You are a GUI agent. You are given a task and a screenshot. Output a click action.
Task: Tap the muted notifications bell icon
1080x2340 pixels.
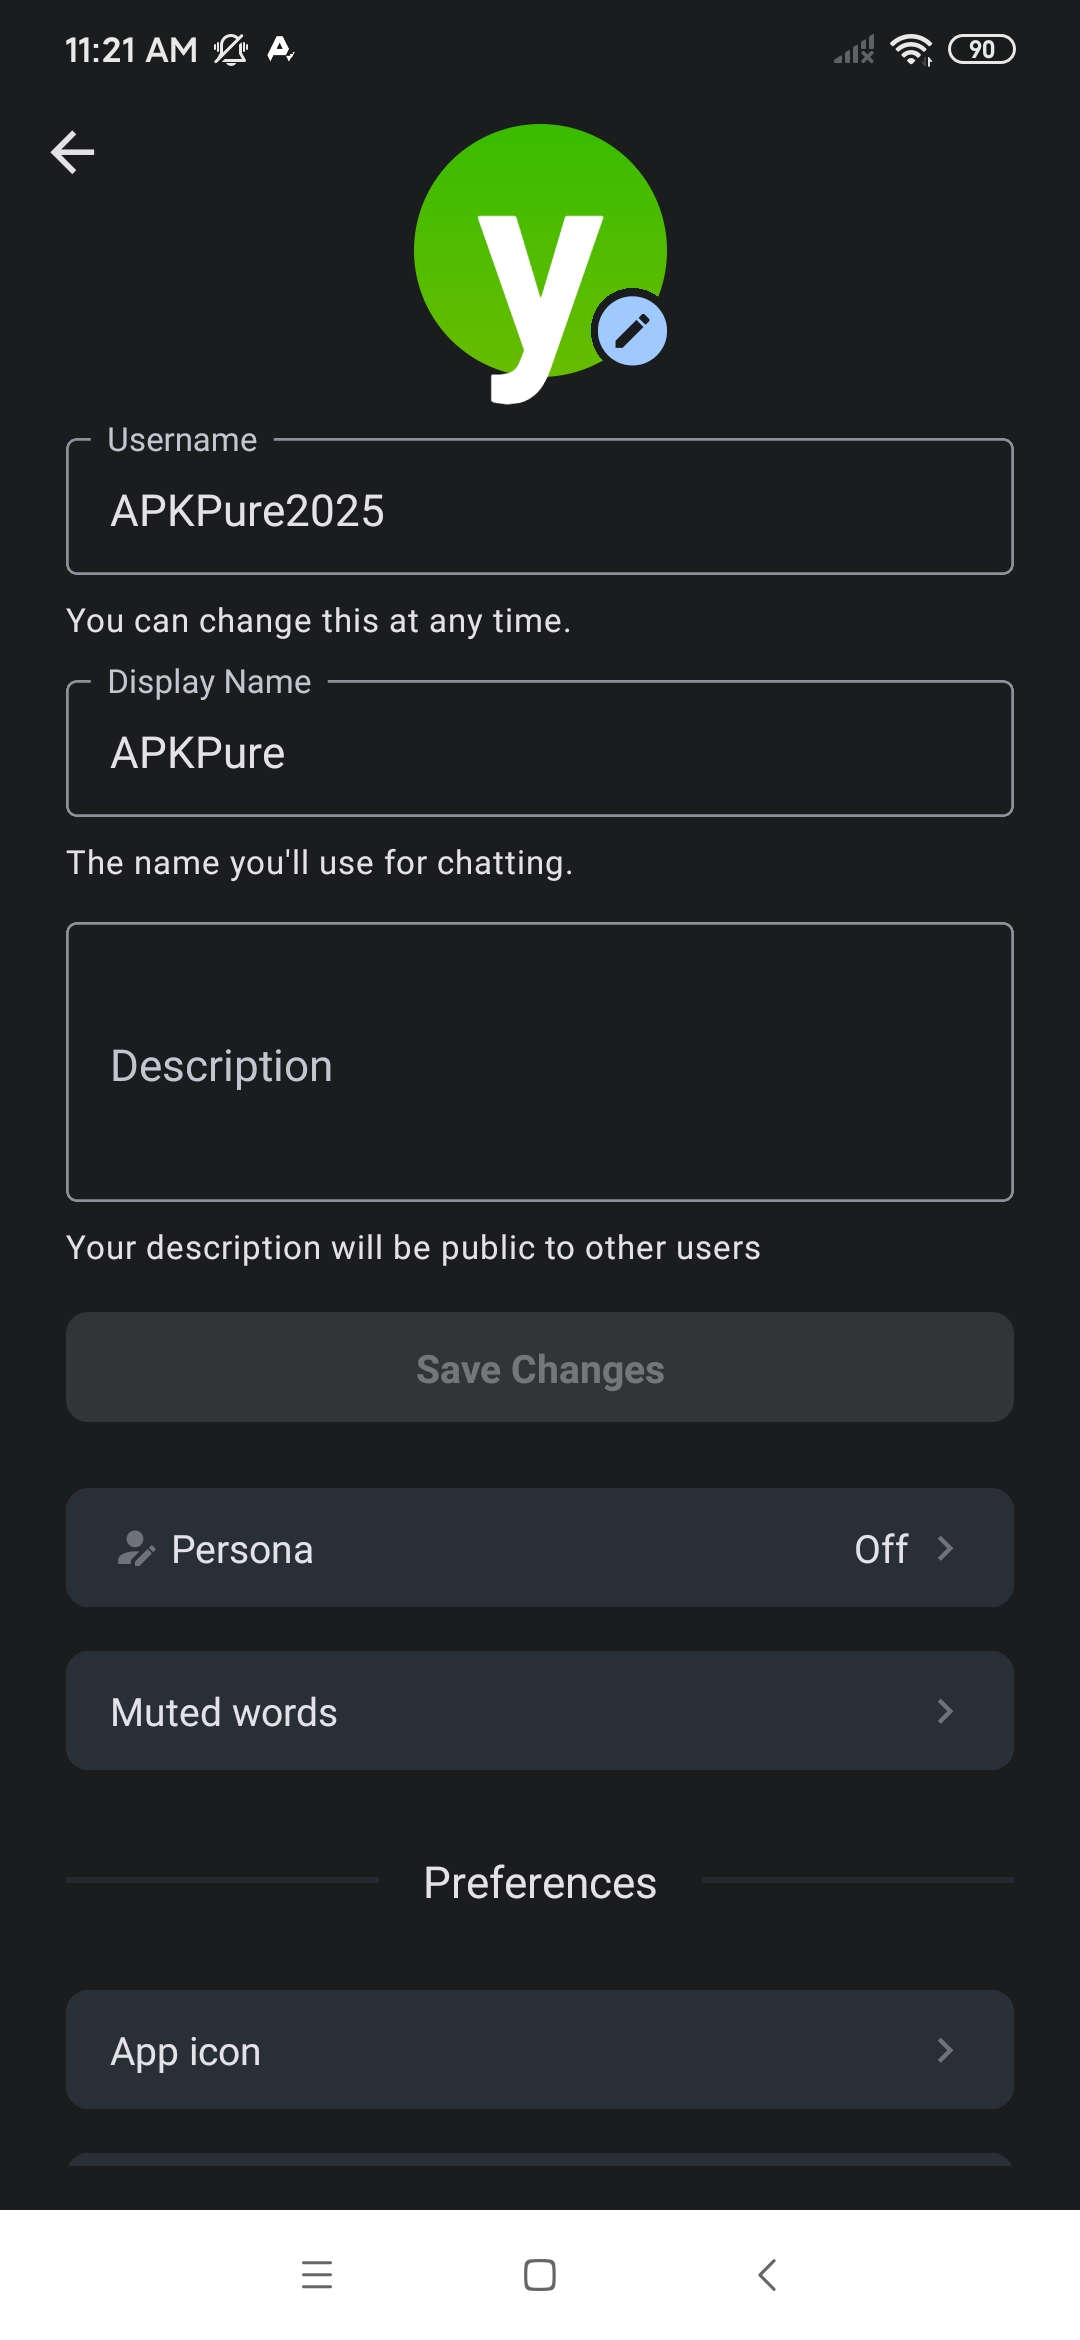pyautogui.click(x=231, y=49)
